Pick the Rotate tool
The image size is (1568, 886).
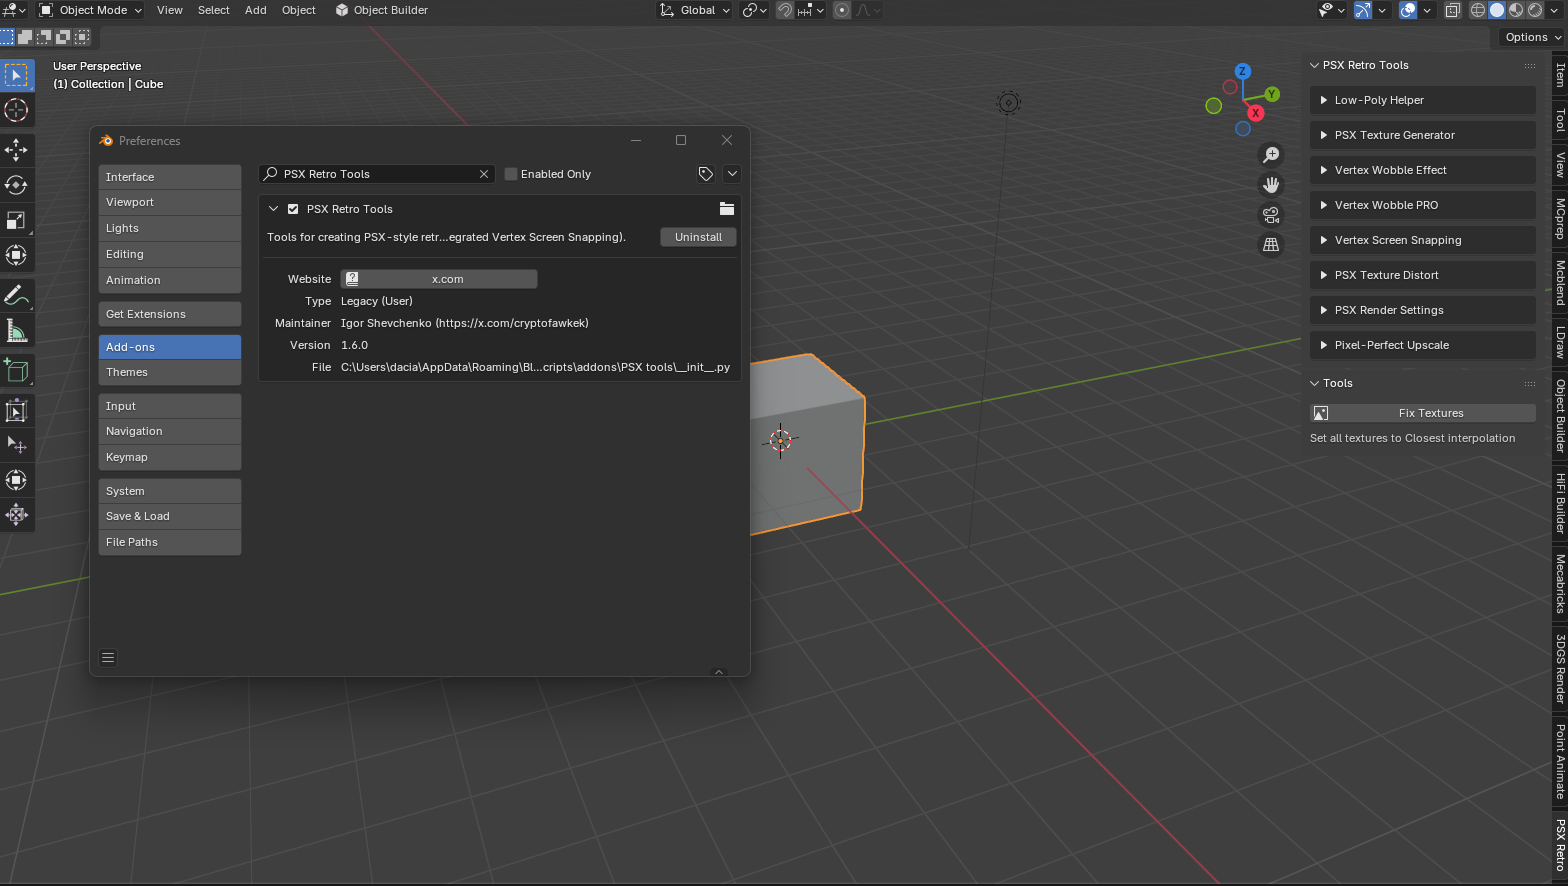(16, 185)
